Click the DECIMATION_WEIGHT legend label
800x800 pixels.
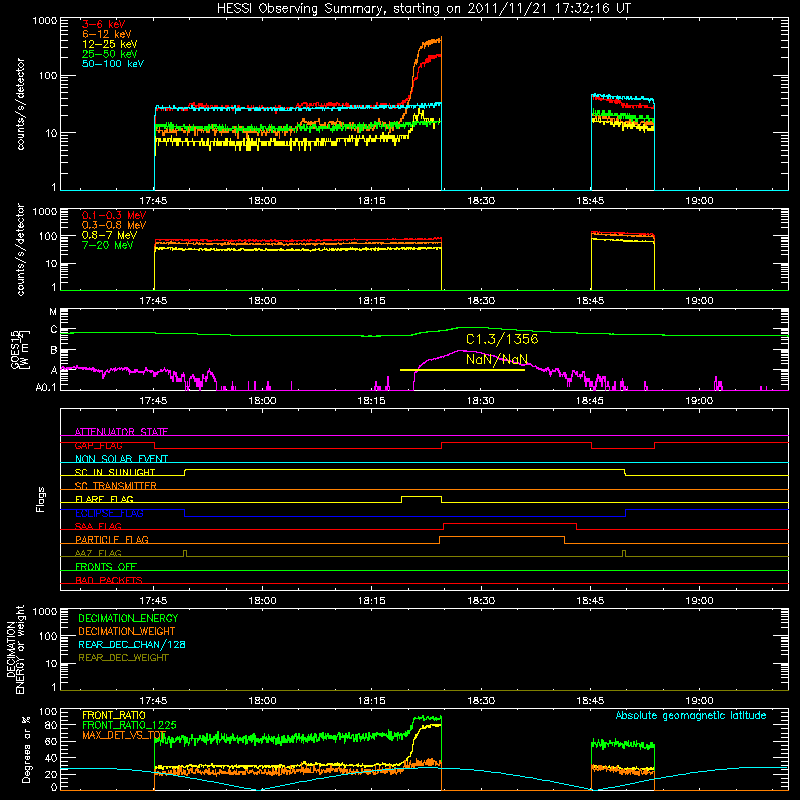click(127, 631)
